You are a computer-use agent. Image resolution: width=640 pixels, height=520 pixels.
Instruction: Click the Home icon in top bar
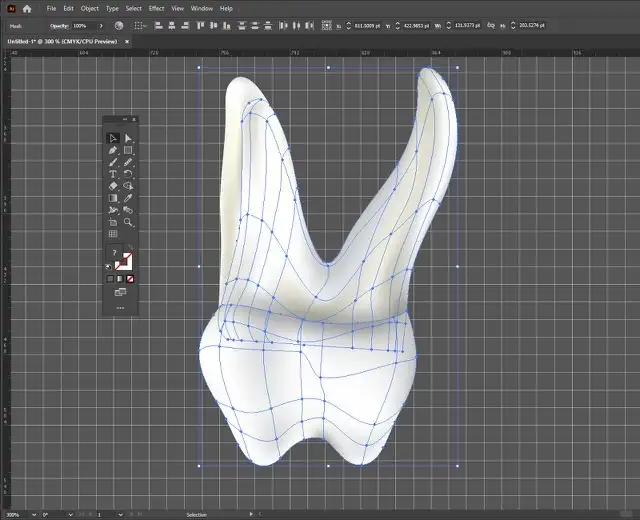pyautogui.click(x=27, y=8)
